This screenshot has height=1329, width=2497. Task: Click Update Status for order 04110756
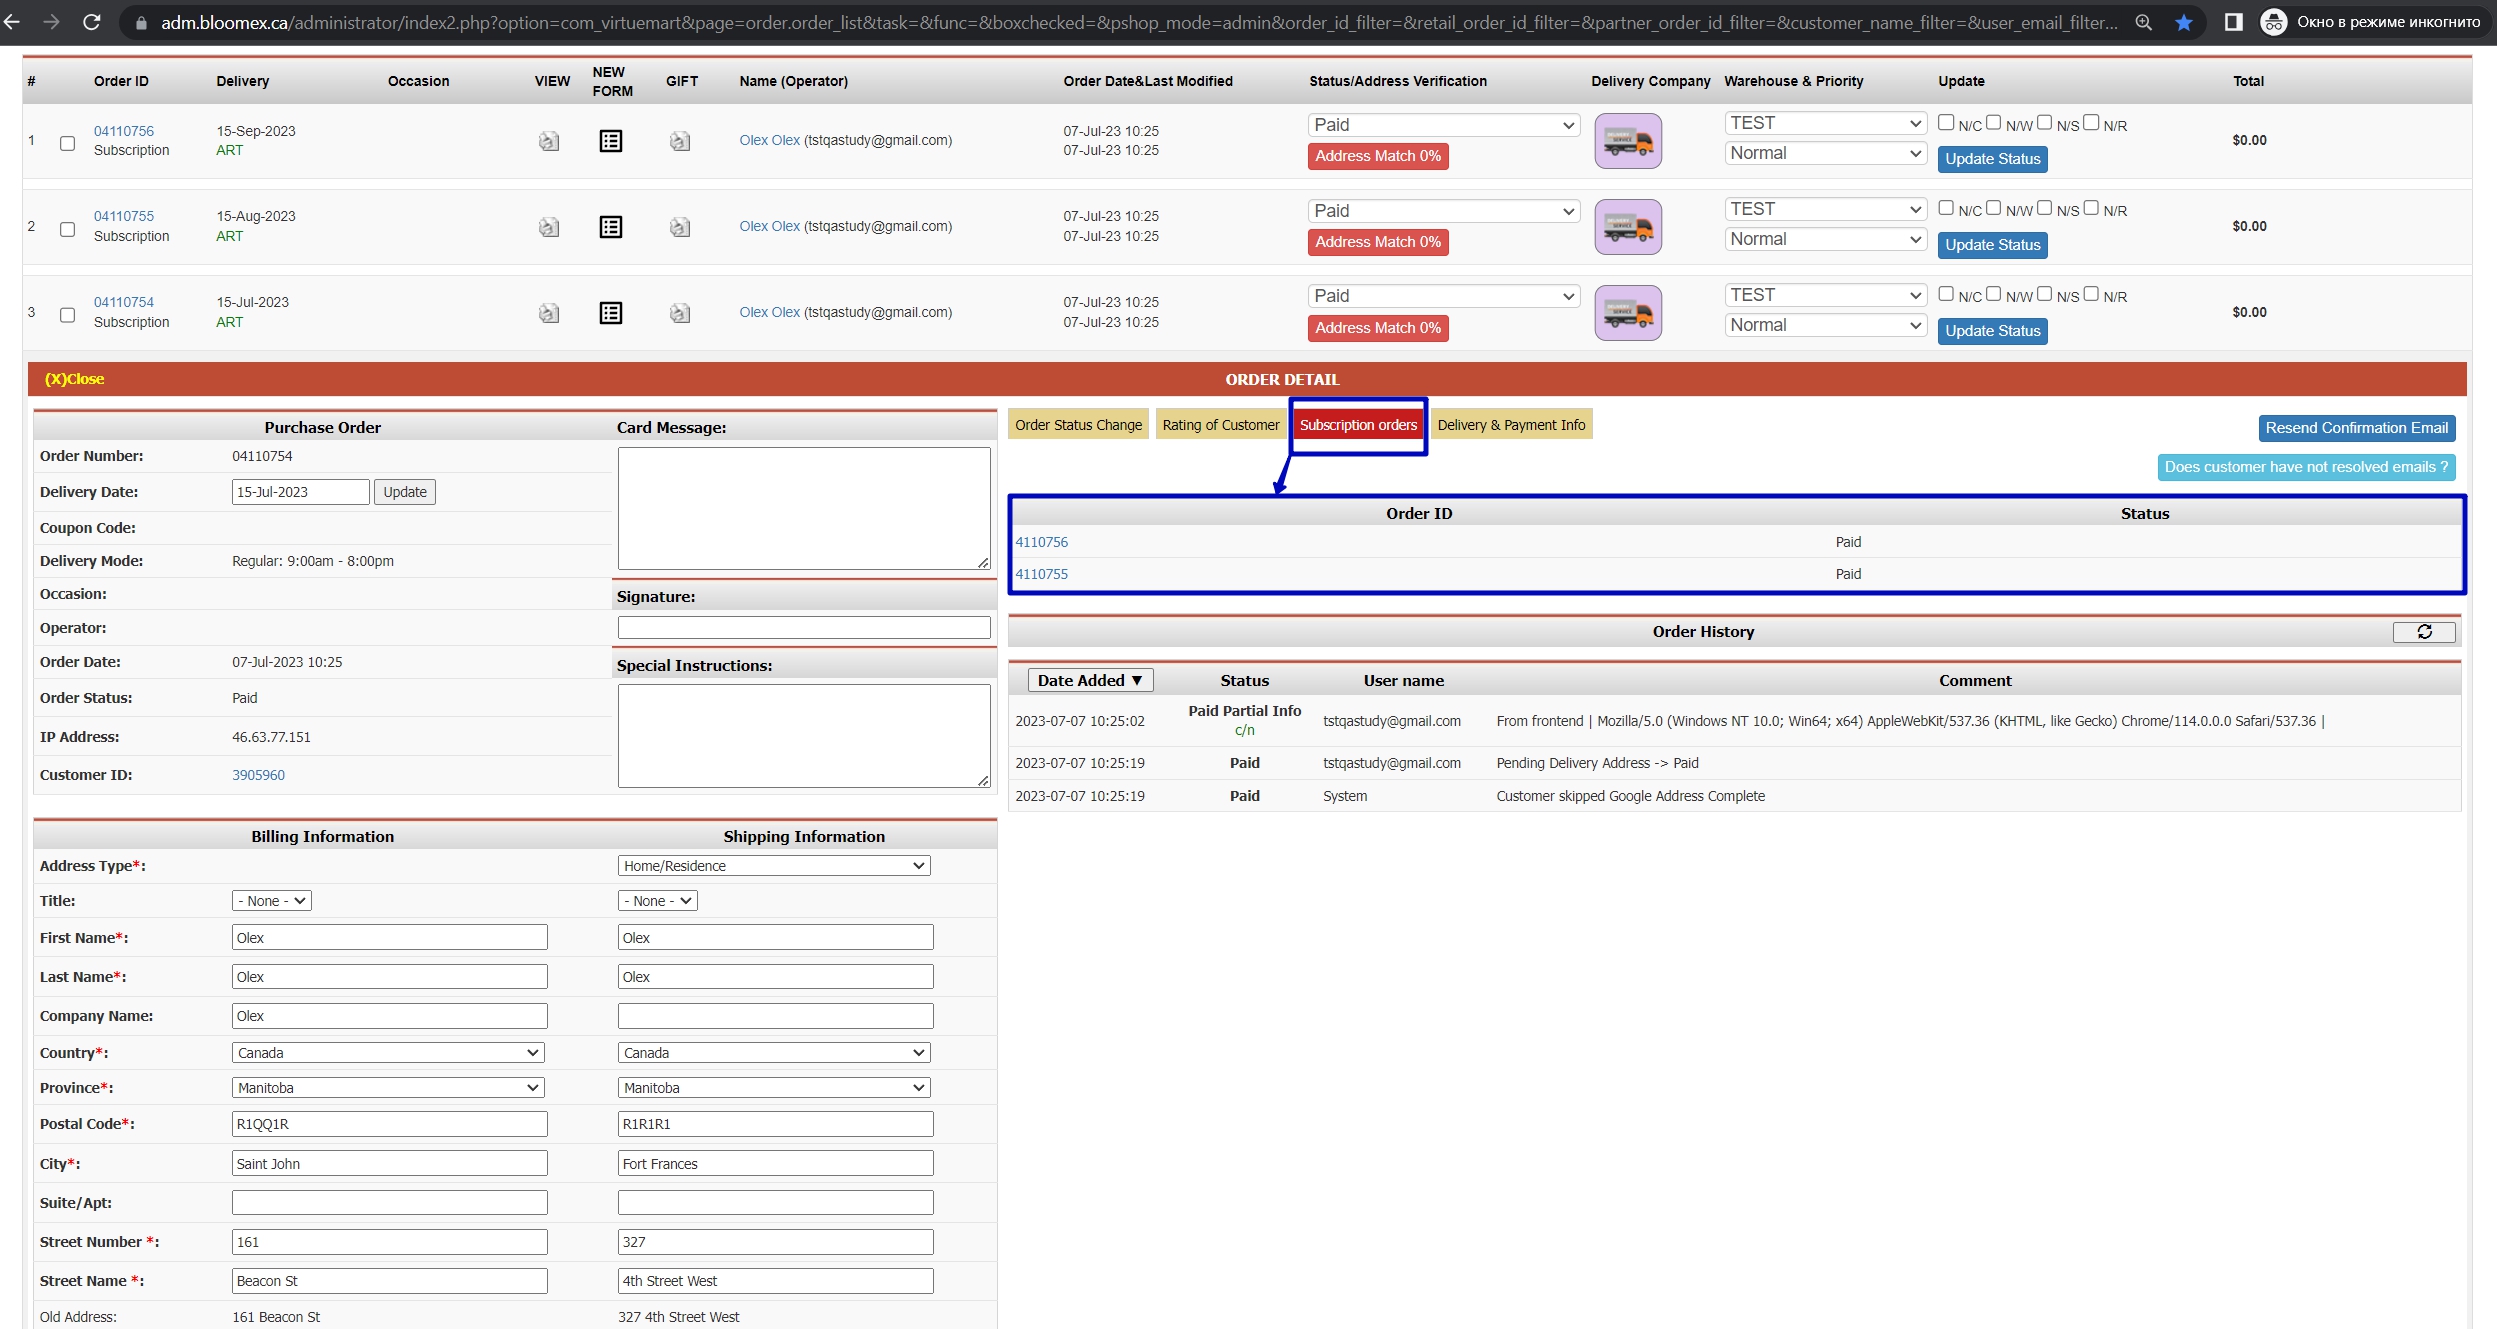tap(1992, 159)
